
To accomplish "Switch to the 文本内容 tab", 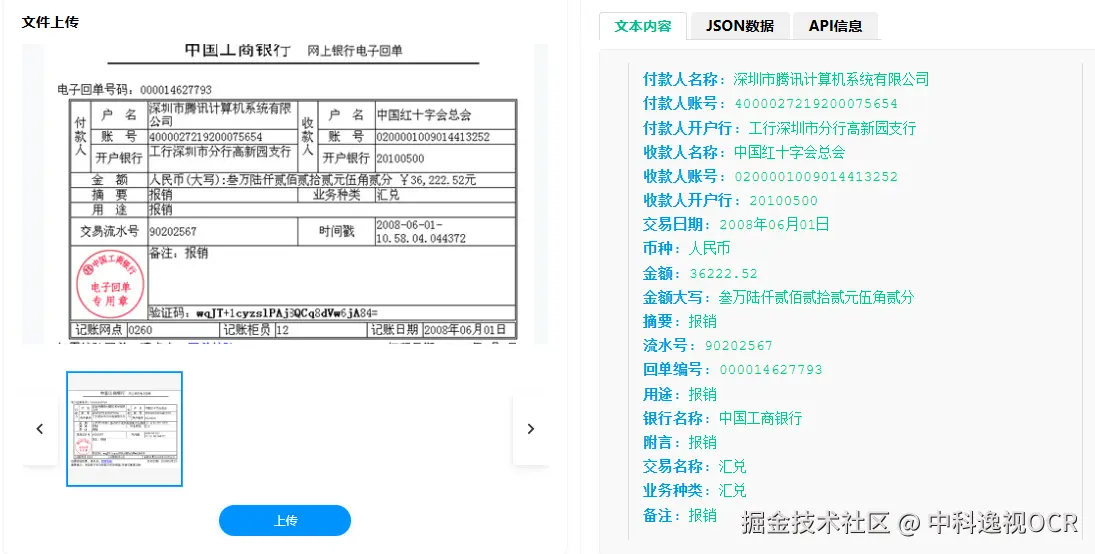I will tap(642, 27).
